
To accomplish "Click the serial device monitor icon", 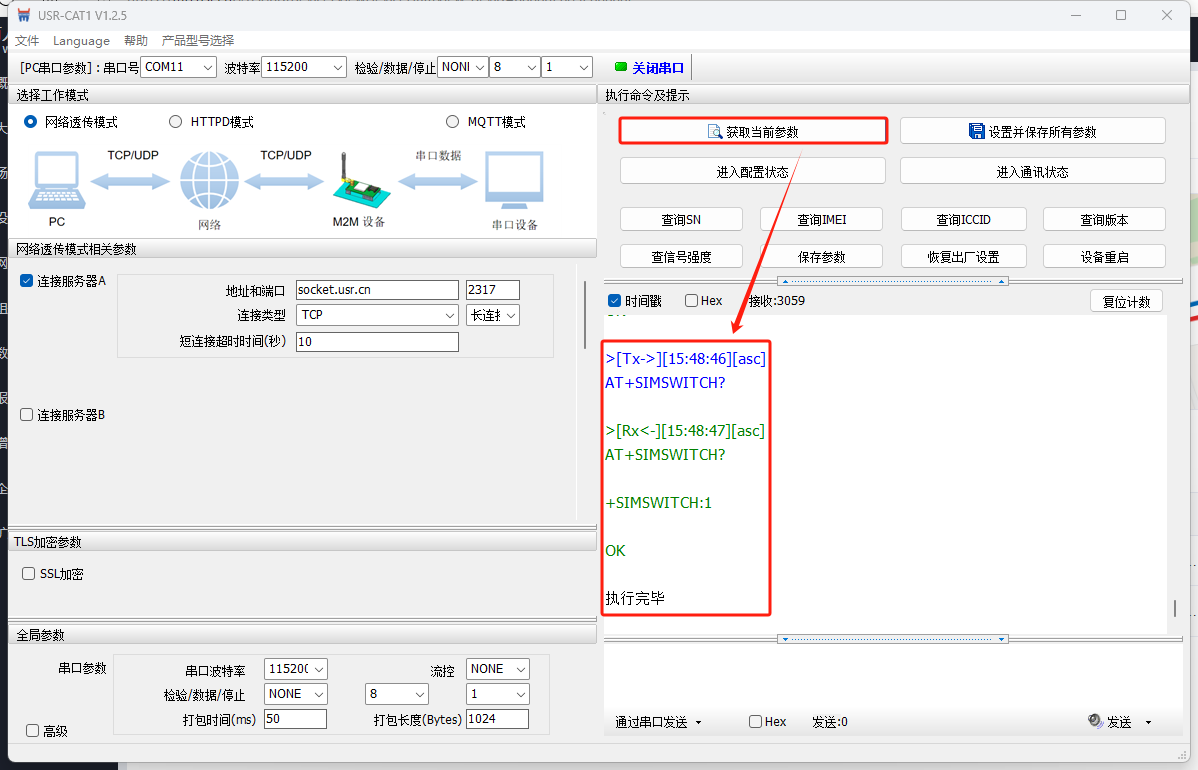I will [x=514, y=182].
